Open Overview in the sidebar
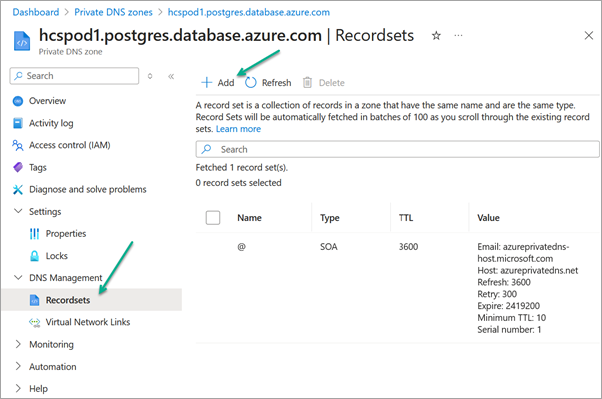Screen dimensions: 602x399 click(48, 101)
